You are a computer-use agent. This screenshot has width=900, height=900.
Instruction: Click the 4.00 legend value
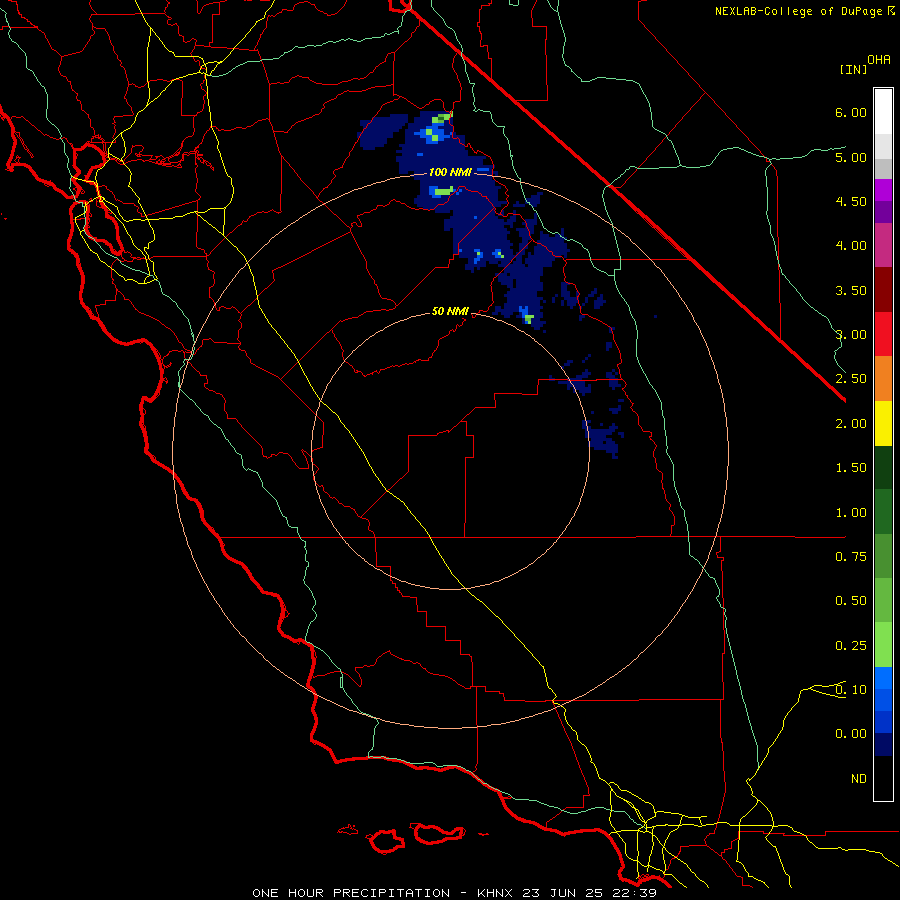click(851, 246)
